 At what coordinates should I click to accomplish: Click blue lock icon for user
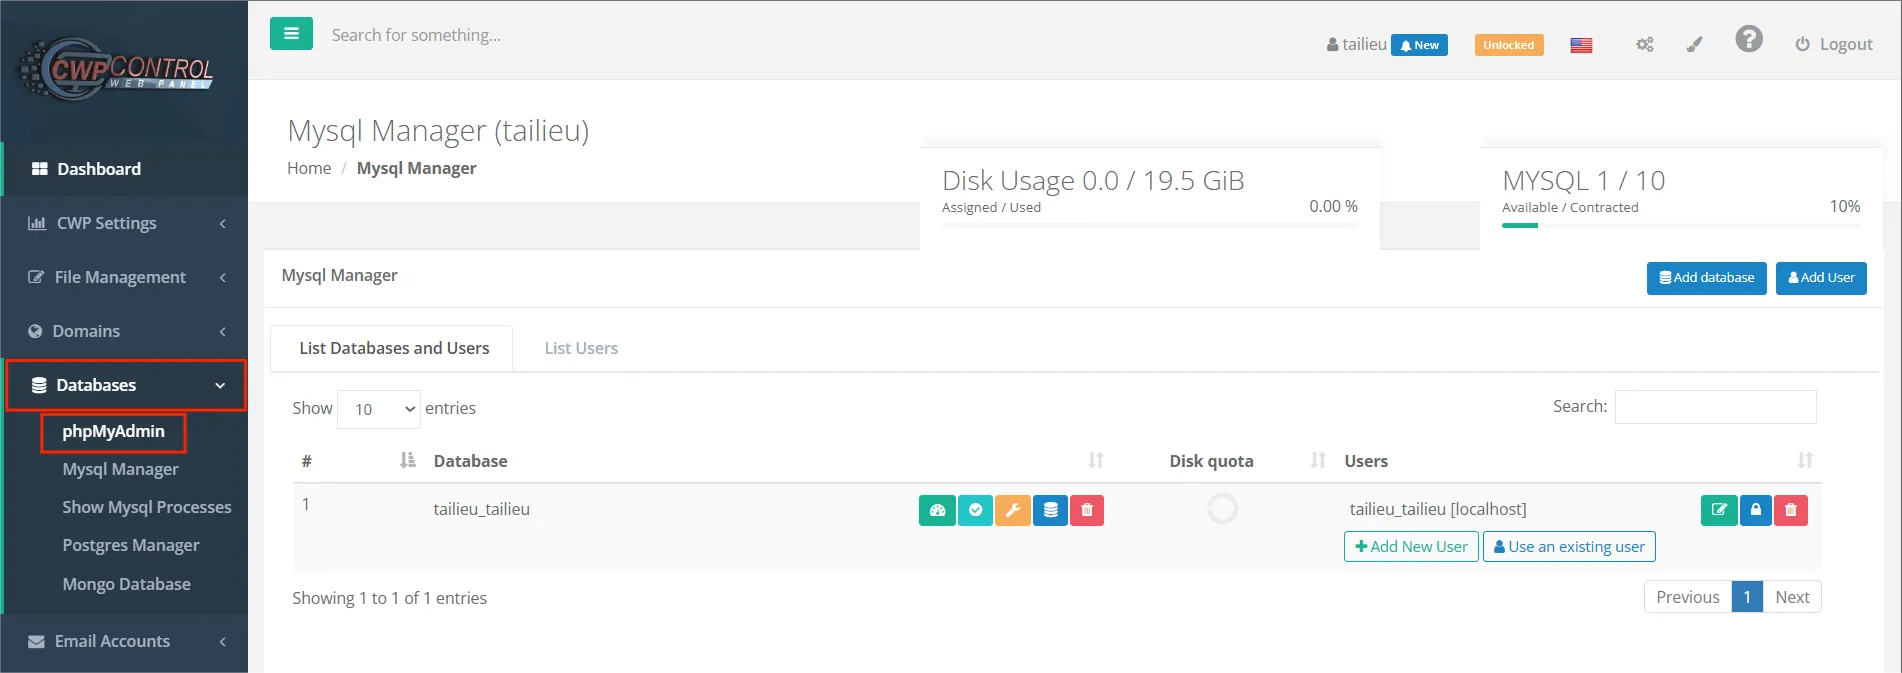coord(1756,510)
